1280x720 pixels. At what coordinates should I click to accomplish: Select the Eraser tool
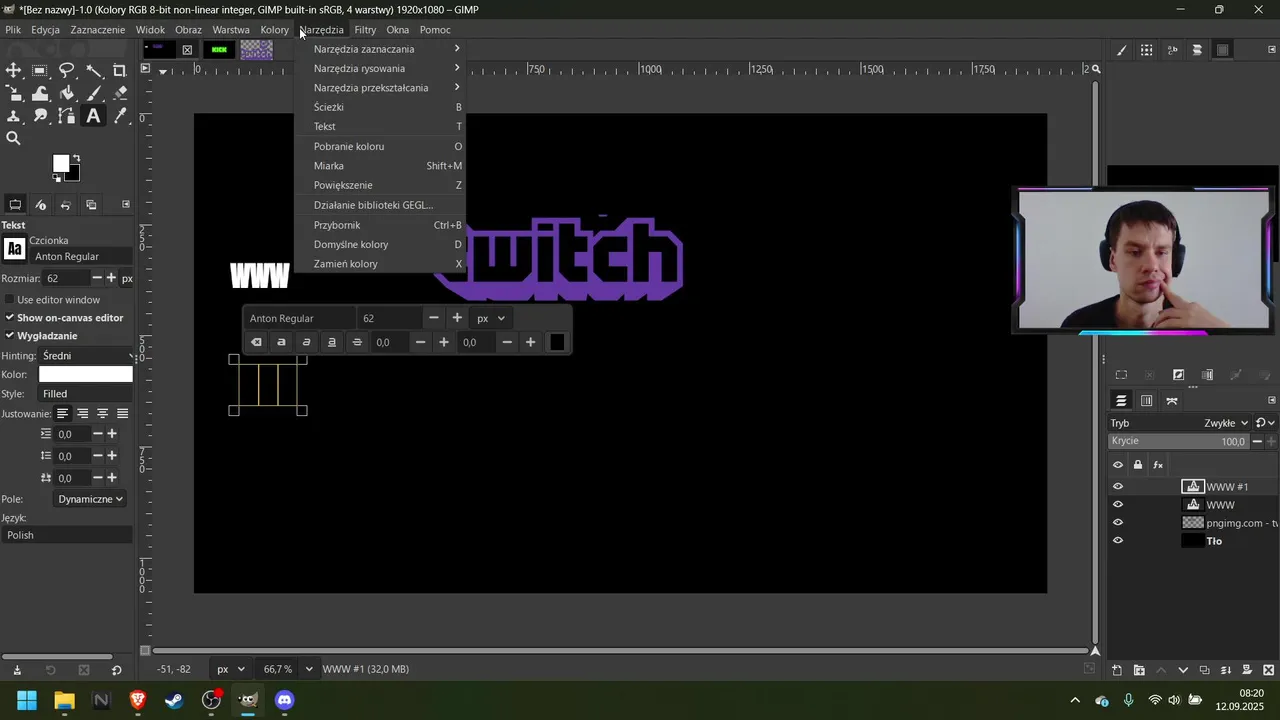120,93
